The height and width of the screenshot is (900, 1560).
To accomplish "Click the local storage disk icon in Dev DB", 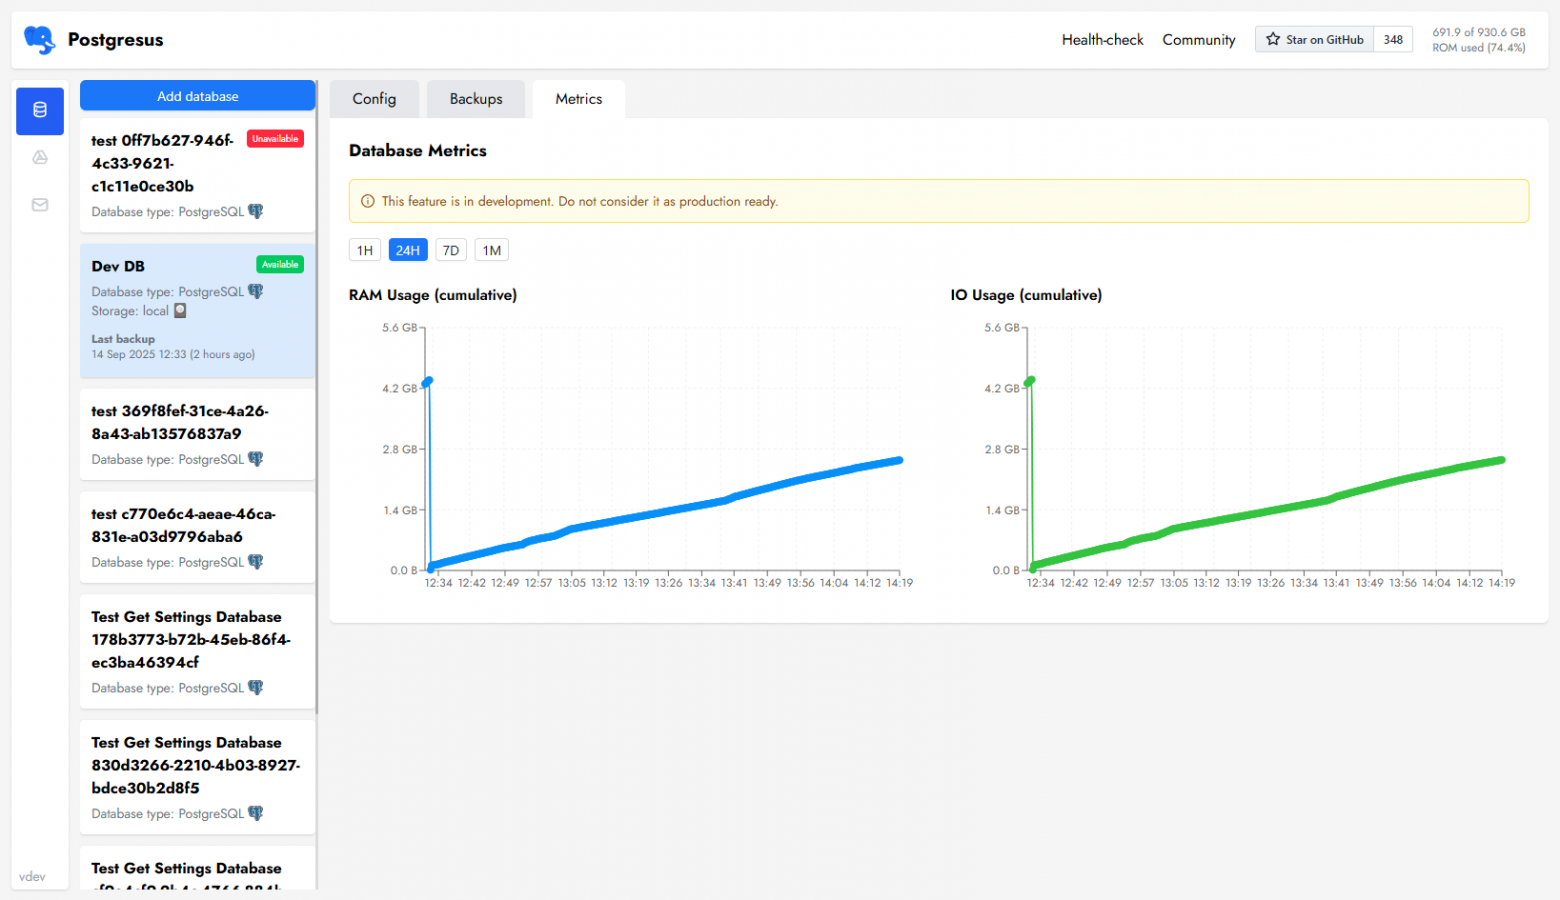I will coord(180,311).
